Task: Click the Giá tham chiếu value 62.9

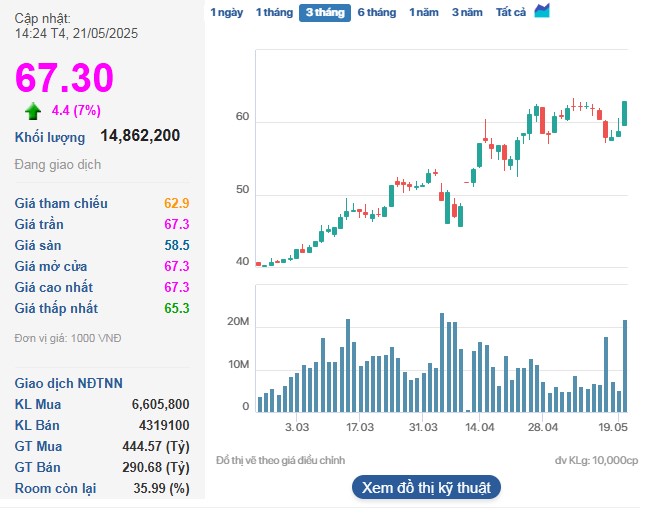Action: click(176, 203)
